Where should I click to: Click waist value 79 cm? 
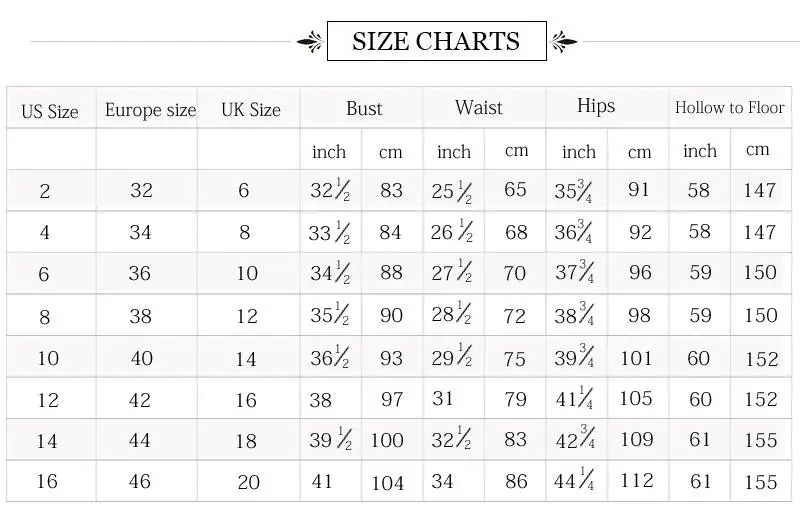point(515,399)
